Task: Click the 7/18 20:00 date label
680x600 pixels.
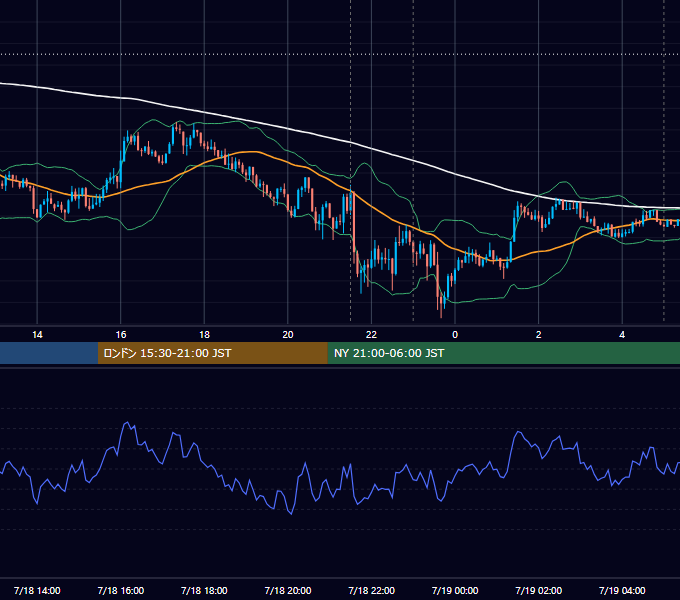Action: coord(288,590)
